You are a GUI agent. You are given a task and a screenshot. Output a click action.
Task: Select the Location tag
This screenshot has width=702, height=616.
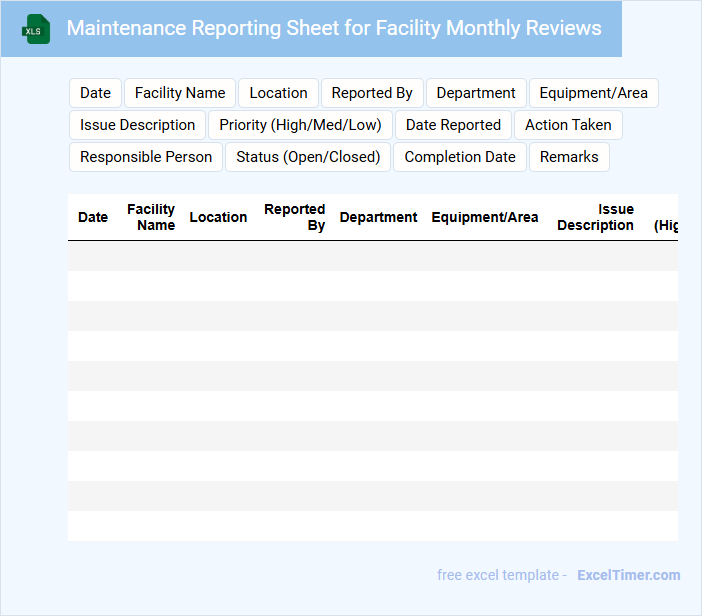click(278, 93)
